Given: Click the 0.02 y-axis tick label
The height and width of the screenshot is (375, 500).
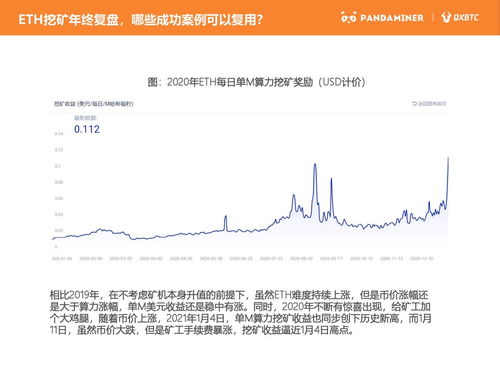Looking at the screenshot, I should click(x=59, y=230).
